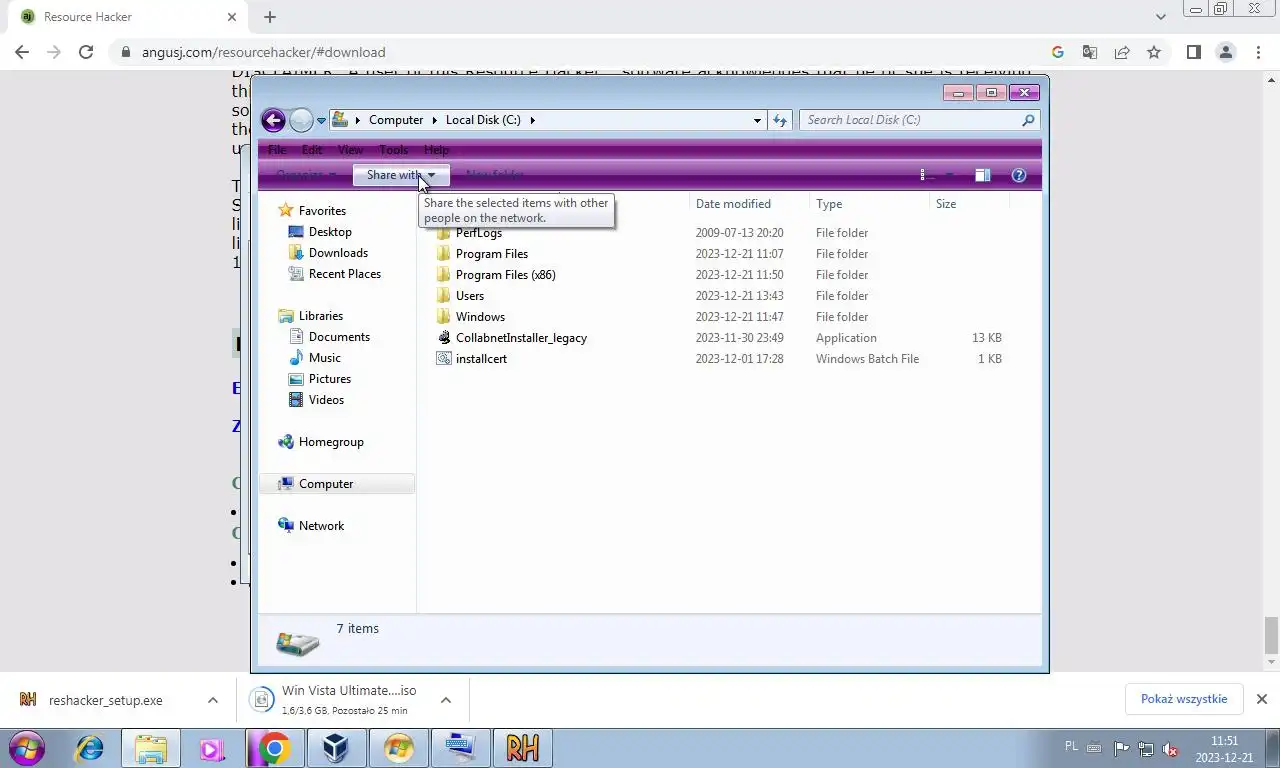This screenshot has width=1280, height=768.
Task: Open Videos library
Action: click(326, 400)
